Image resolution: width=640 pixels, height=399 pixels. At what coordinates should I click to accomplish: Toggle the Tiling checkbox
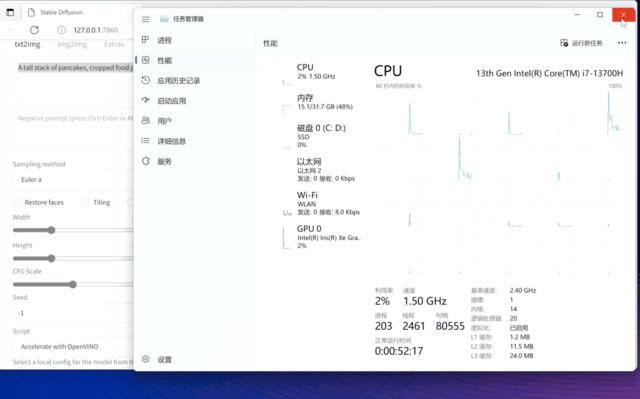(85, 202)
